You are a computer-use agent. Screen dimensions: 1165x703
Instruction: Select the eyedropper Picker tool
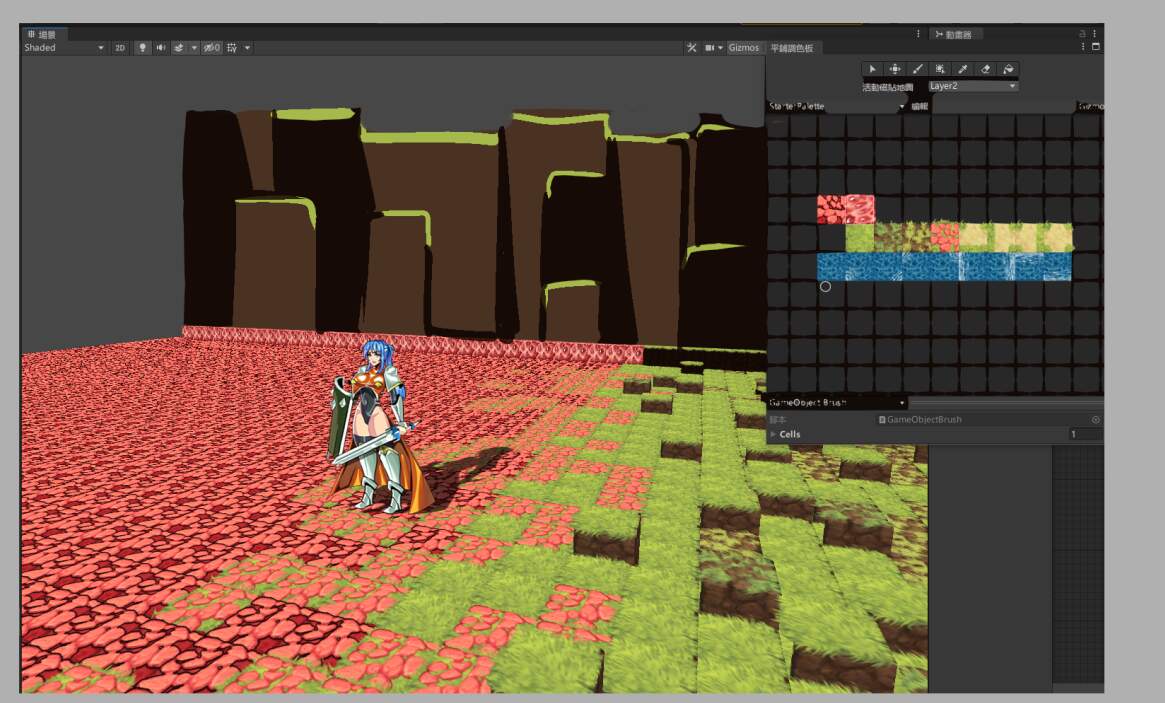(963, 69)
